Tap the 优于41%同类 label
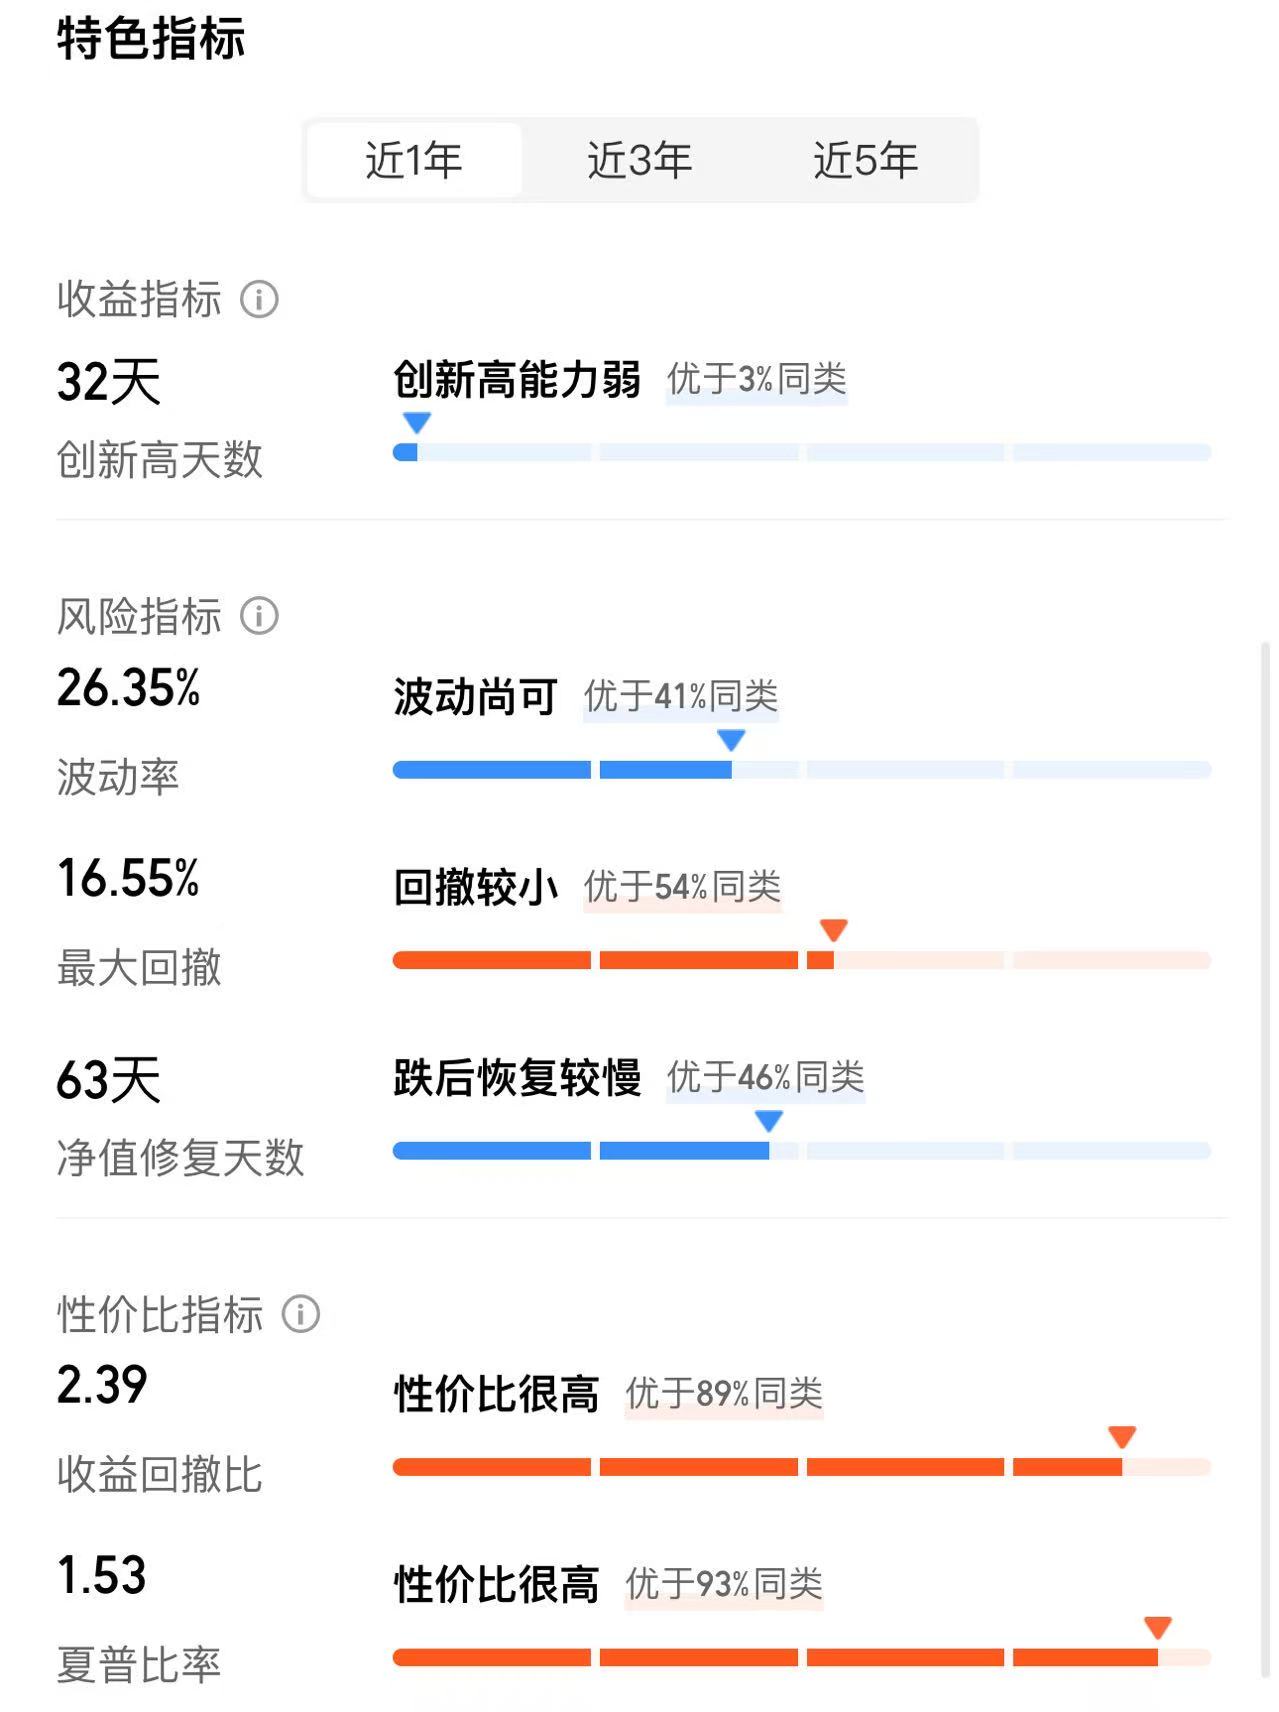 (x=681, y=697)
